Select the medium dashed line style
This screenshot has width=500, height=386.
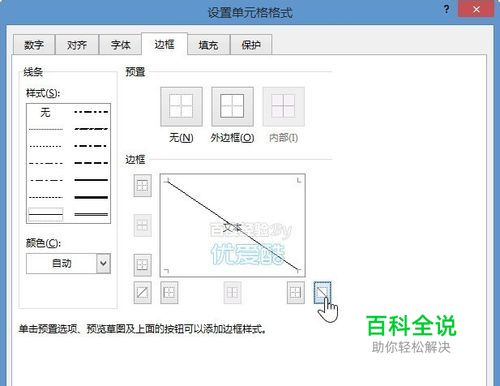(91, 163)
